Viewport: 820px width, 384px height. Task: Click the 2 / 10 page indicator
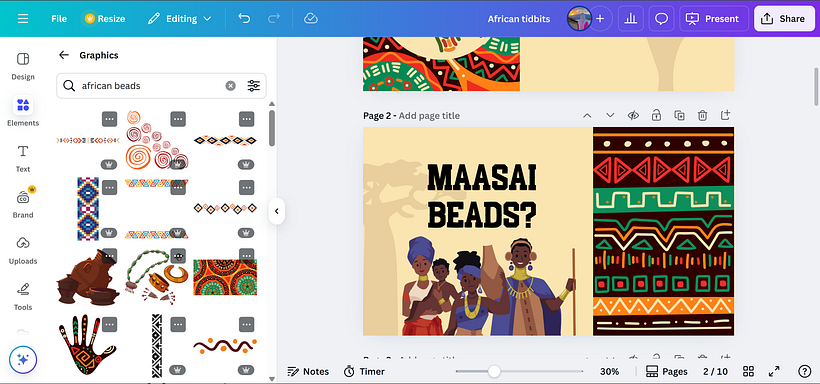(x=715, y=371)
